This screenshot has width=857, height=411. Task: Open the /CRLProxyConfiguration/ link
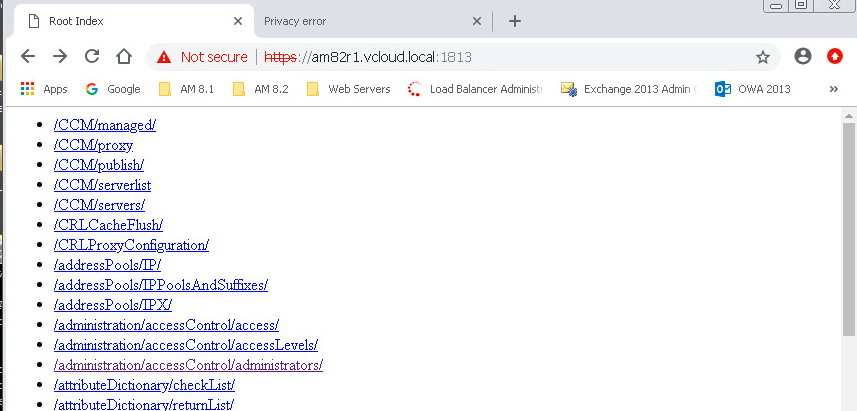click(131, 245)
